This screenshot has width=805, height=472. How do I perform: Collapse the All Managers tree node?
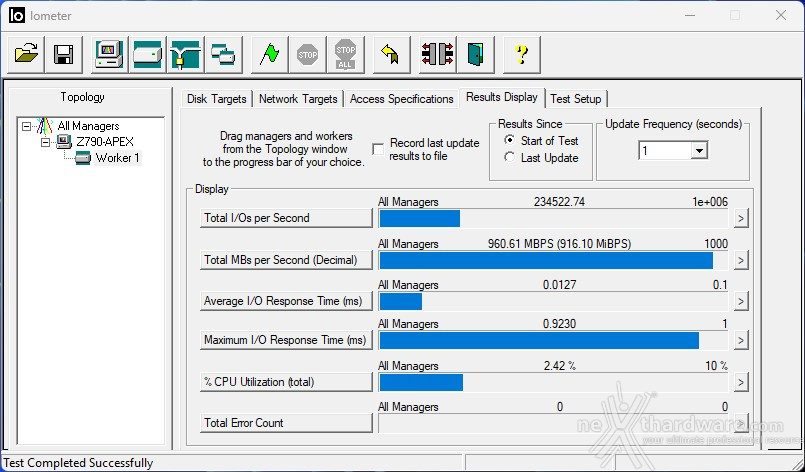coord(26,126)
